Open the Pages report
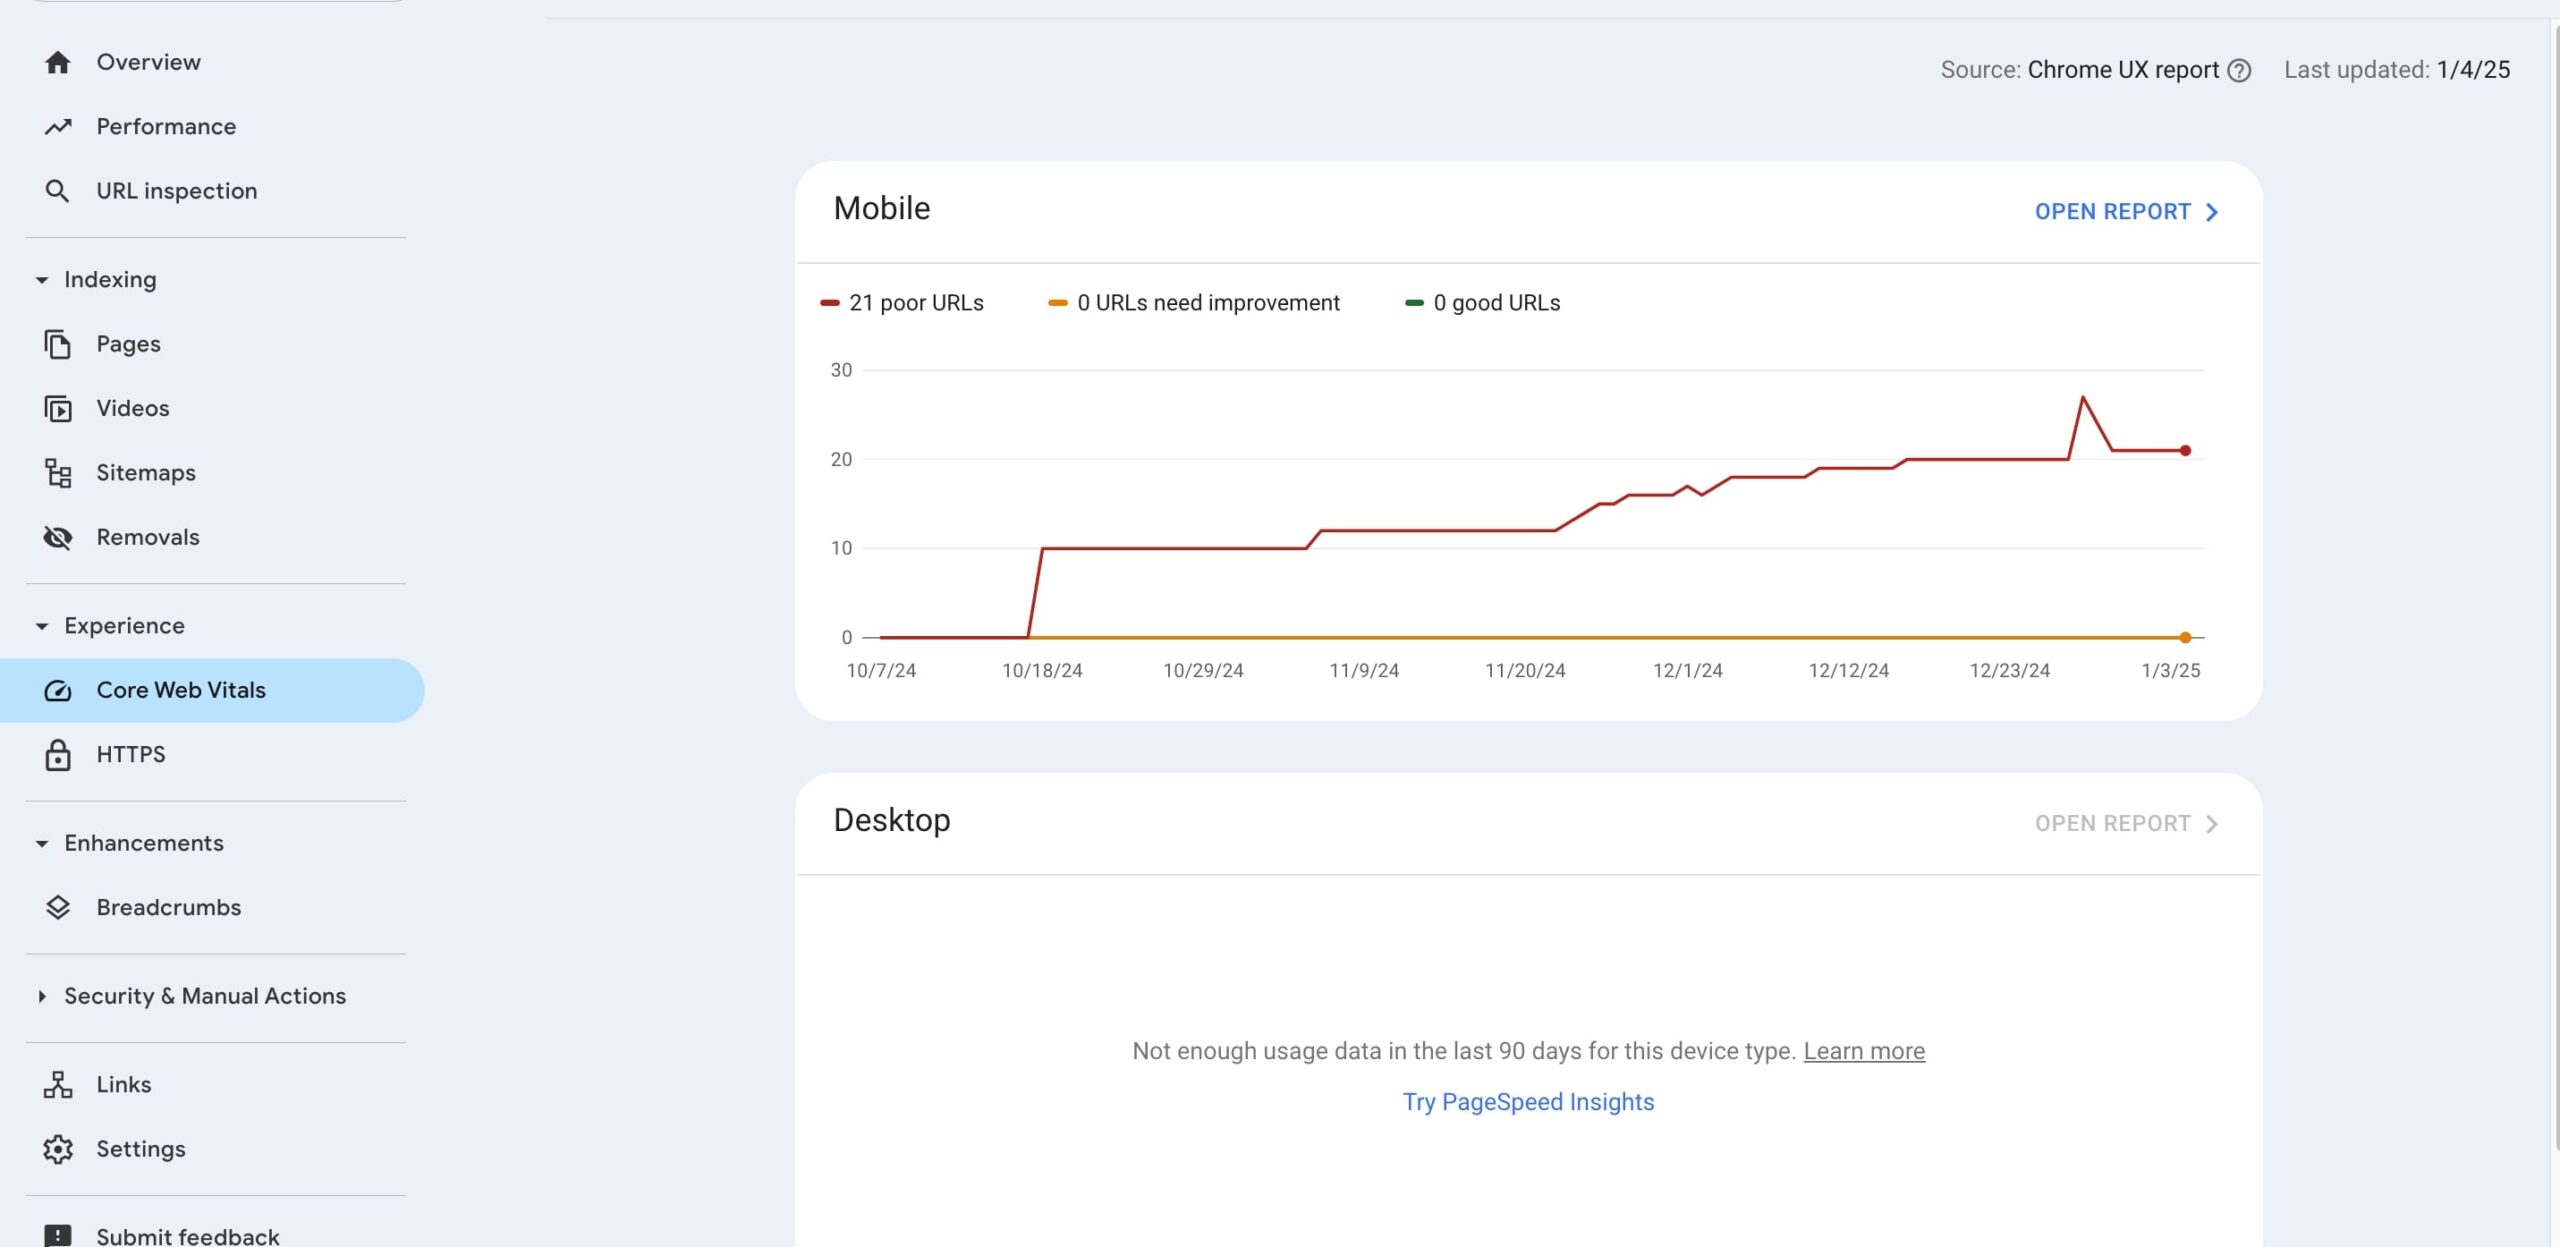The image size is (2560, 1247). (128, 344)
